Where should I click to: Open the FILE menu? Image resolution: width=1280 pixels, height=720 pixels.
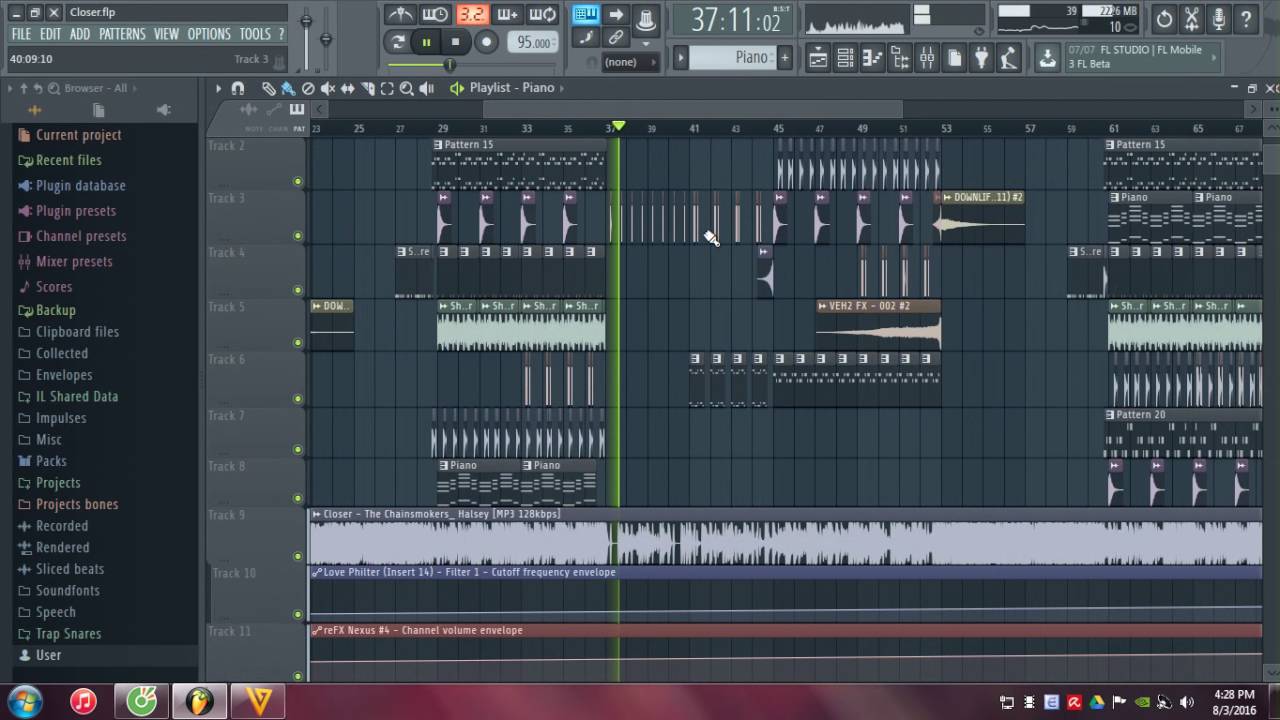pos(21,34)
